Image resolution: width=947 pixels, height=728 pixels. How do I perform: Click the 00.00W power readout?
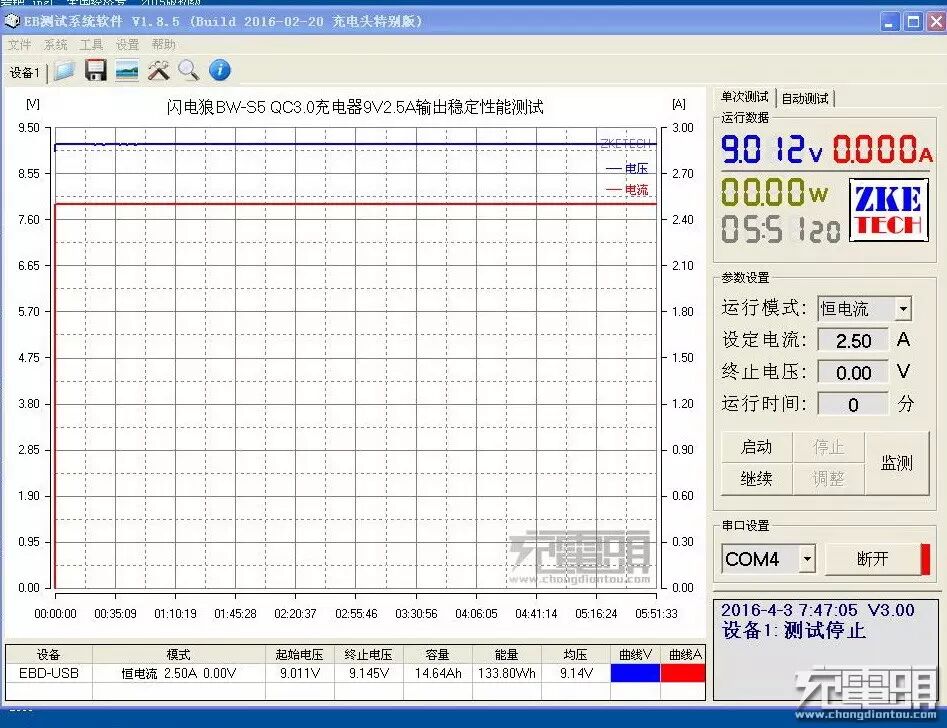(774, 192)
